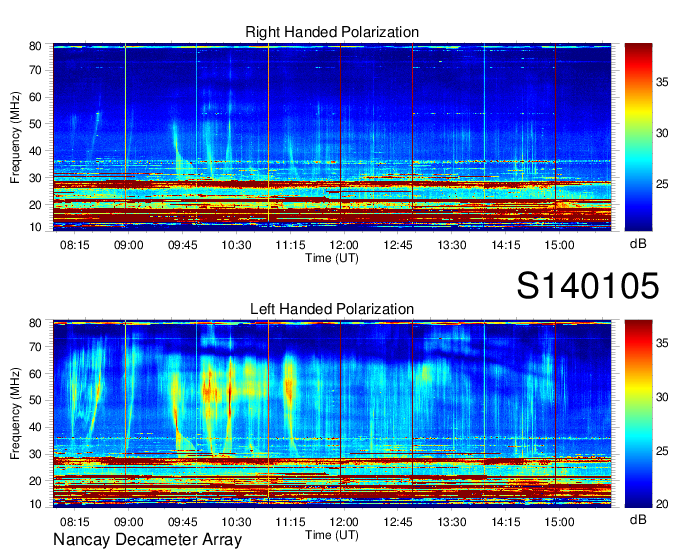Image resolution: width=680 pixels, height=552 pixels.
Task: Click the 09:45 time tick of Right Handed plot
Action: pyautogui.click(x=183, y=245)
